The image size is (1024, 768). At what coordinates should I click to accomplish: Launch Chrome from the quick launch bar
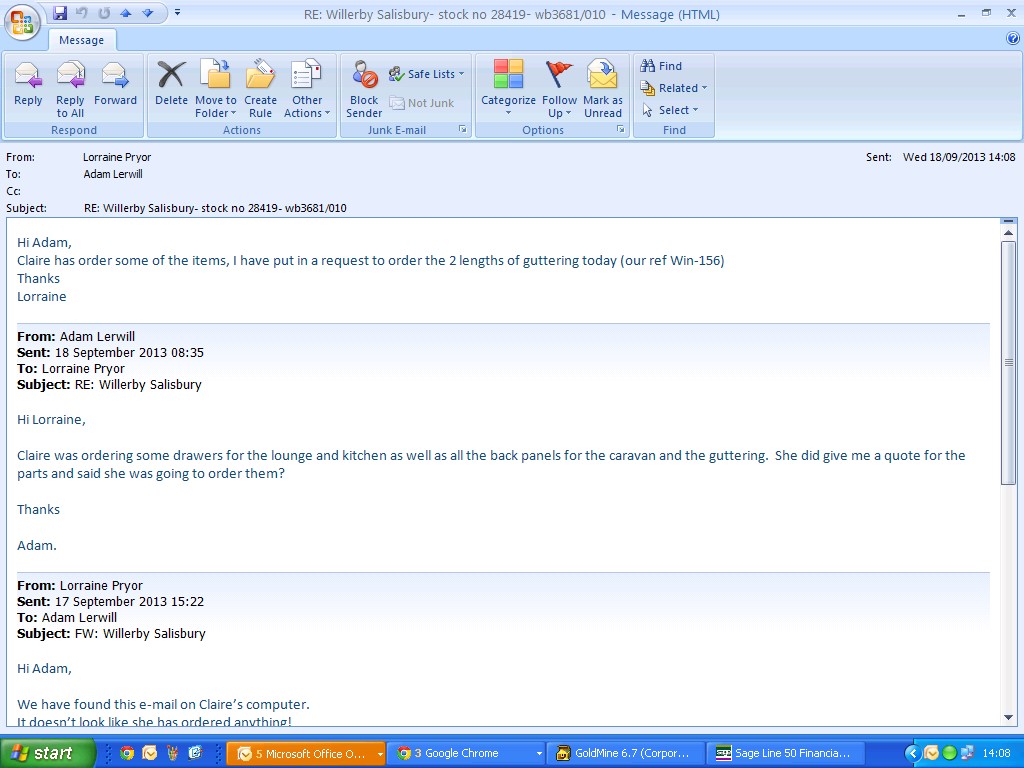click(127, 753)
